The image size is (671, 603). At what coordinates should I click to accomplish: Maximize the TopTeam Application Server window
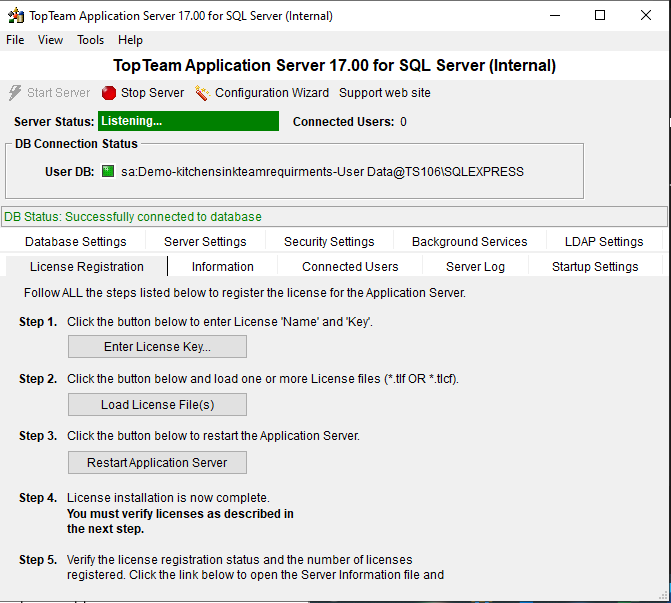600,15
